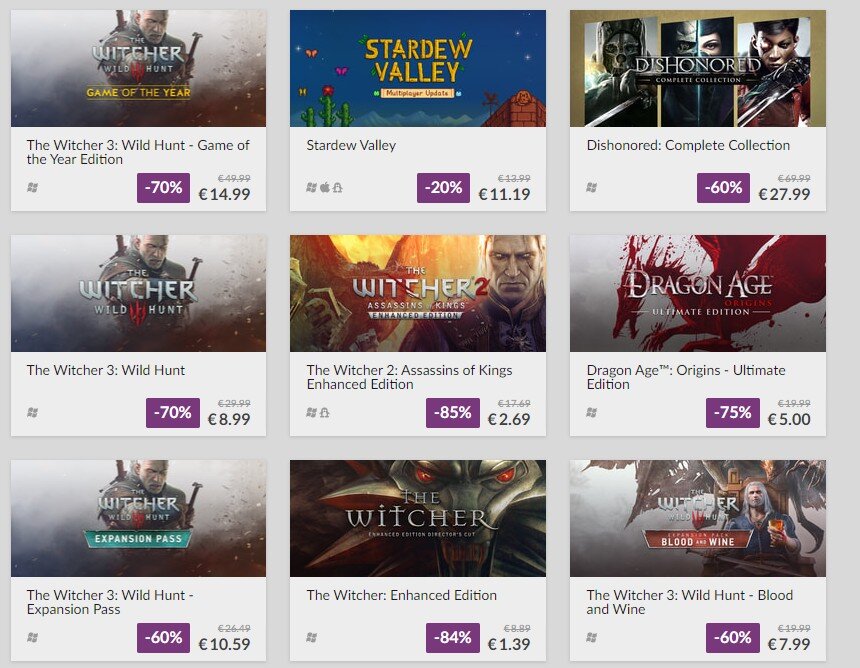The image size is (860, 668).
Task: Open The Witcher 3 Game of the Year thumbnail
Action: point(138,68)
